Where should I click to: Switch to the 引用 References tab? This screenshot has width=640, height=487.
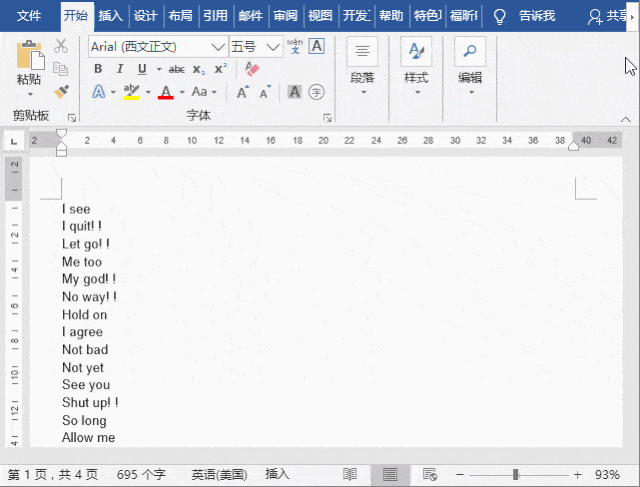(216, 16)
